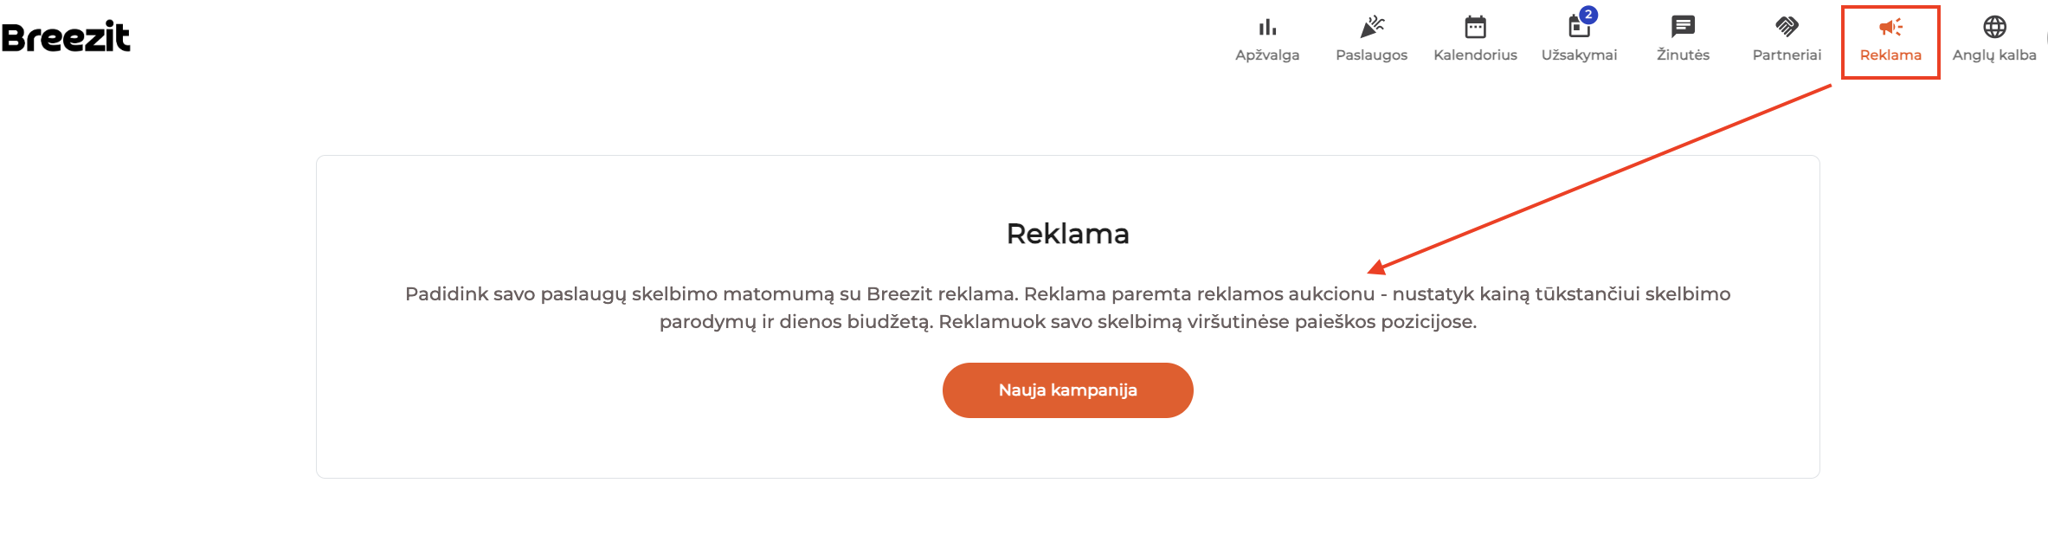Open the Paslaugos menu label
This screenshot has width=2048, height=541.
[x=1372, y=55]
